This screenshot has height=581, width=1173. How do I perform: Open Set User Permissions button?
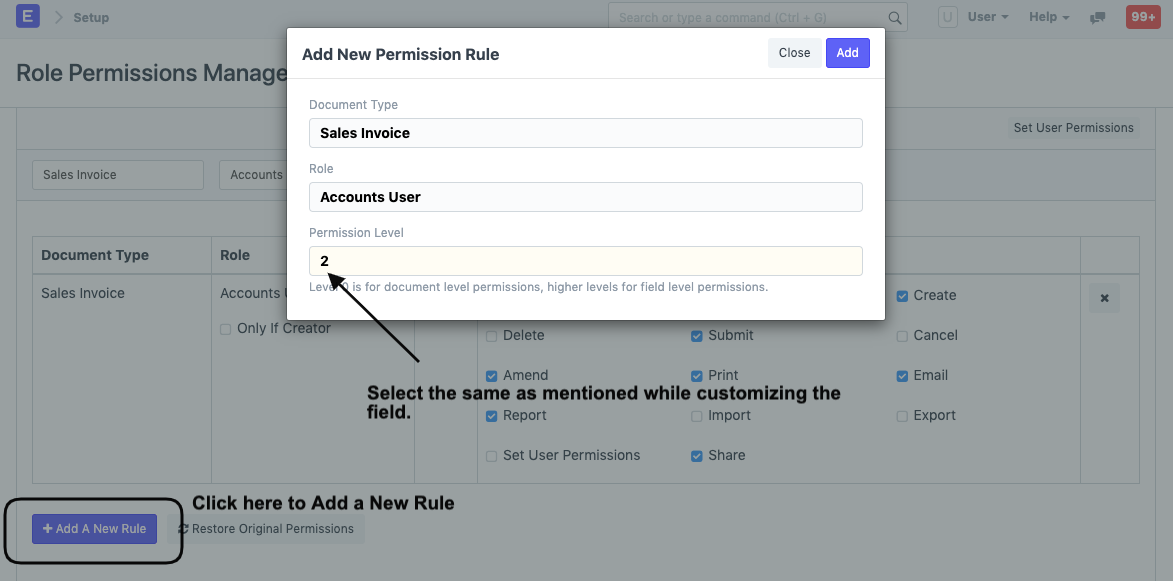[x=1073, y=128]
